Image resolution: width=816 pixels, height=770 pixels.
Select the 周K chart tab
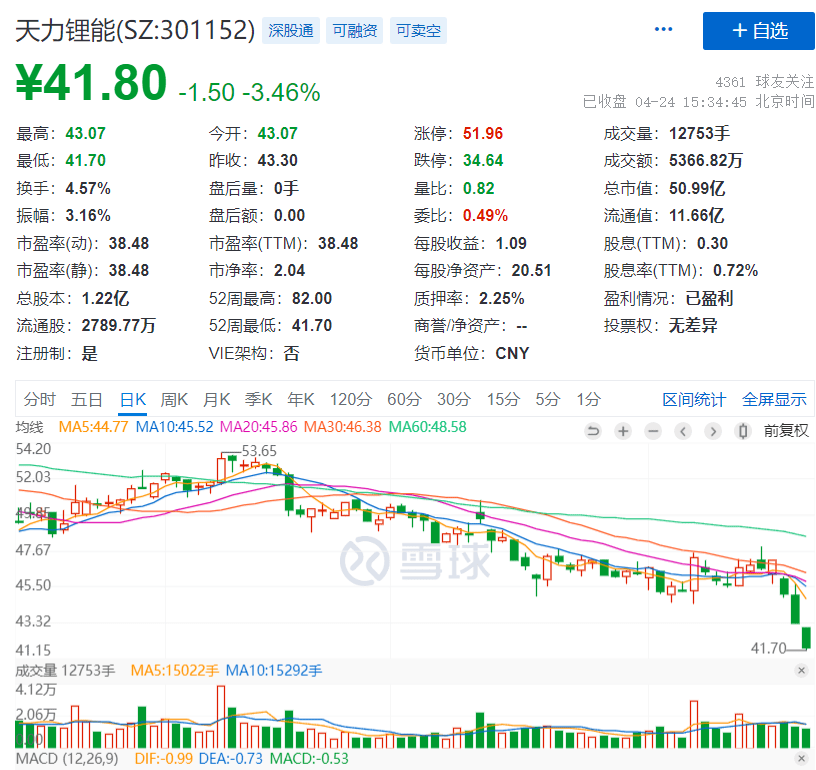pyautogui.click(x=174, y=400)
